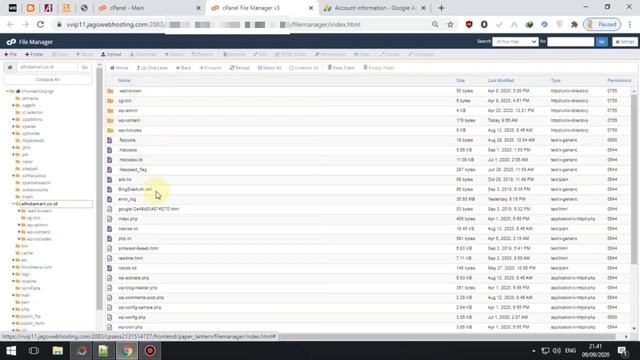Bookmark page with the star icon
Screen dimensions: 640x360
[x=450, y=24]
